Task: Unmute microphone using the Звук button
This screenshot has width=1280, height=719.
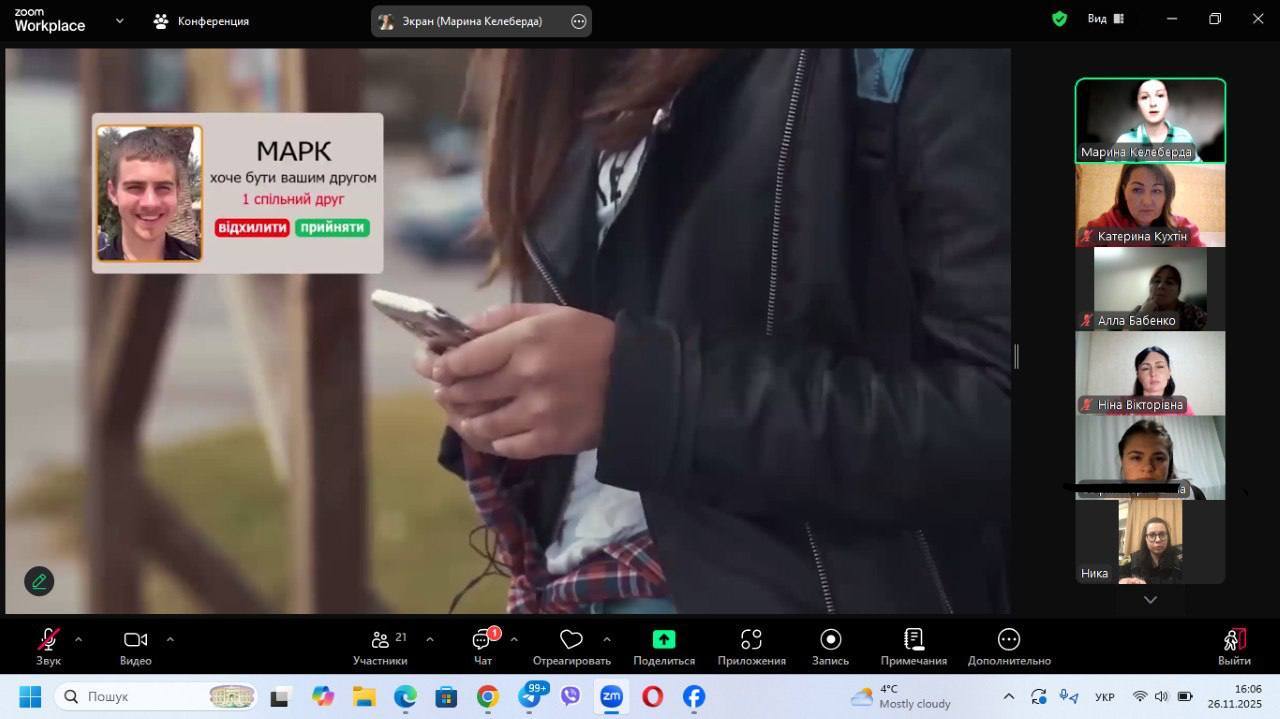Action: (48, 645)
